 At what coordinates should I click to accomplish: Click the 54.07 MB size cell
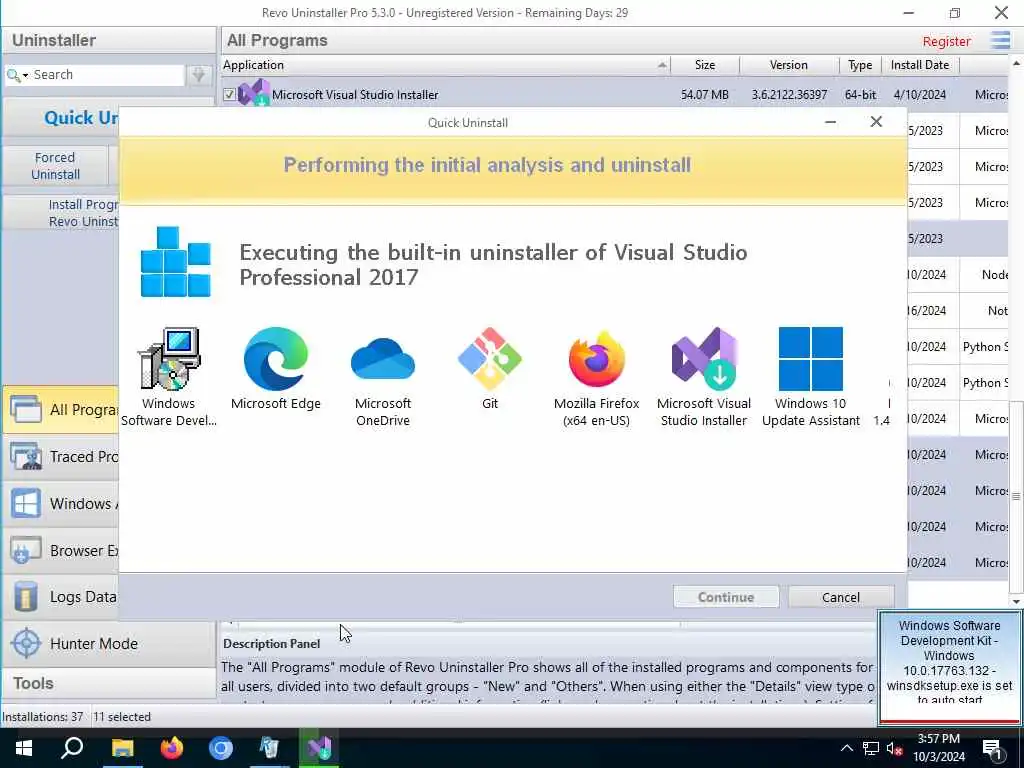tap(705, 95)
